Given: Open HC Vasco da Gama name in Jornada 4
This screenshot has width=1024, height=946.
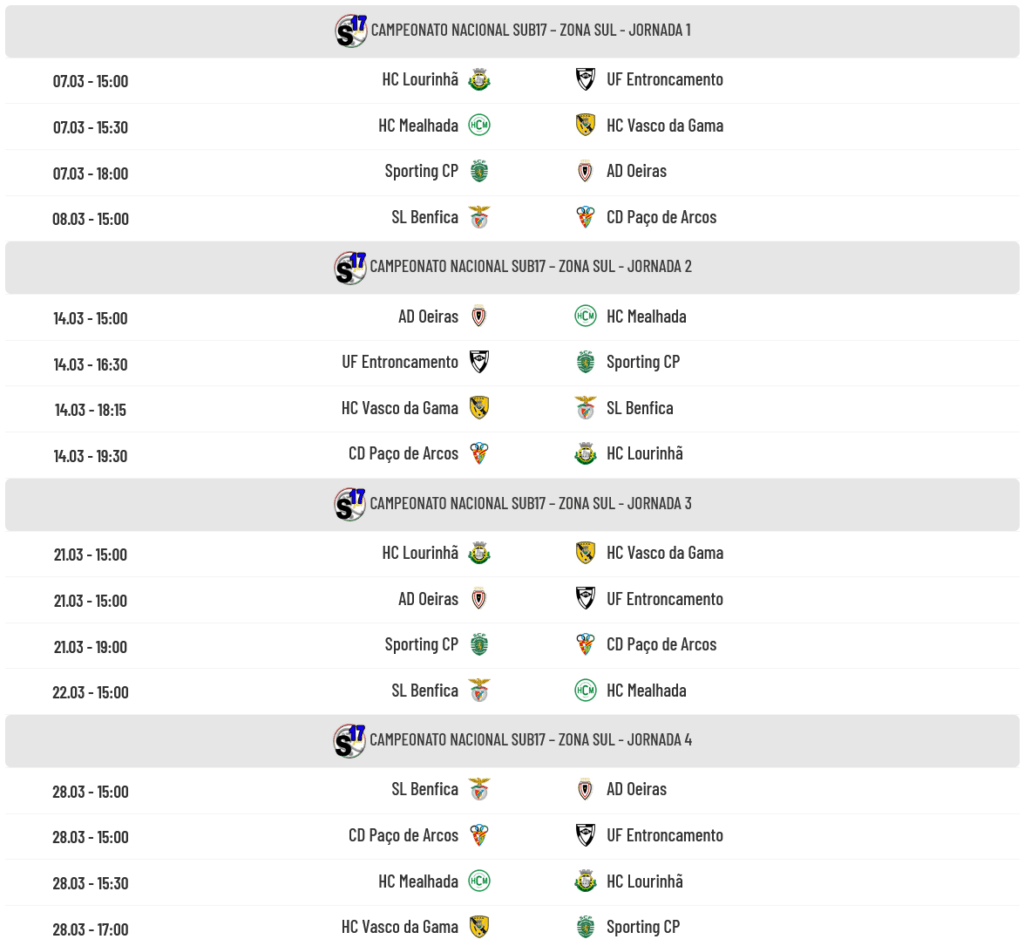Looking at the screenshot, I should pos(400,927).
